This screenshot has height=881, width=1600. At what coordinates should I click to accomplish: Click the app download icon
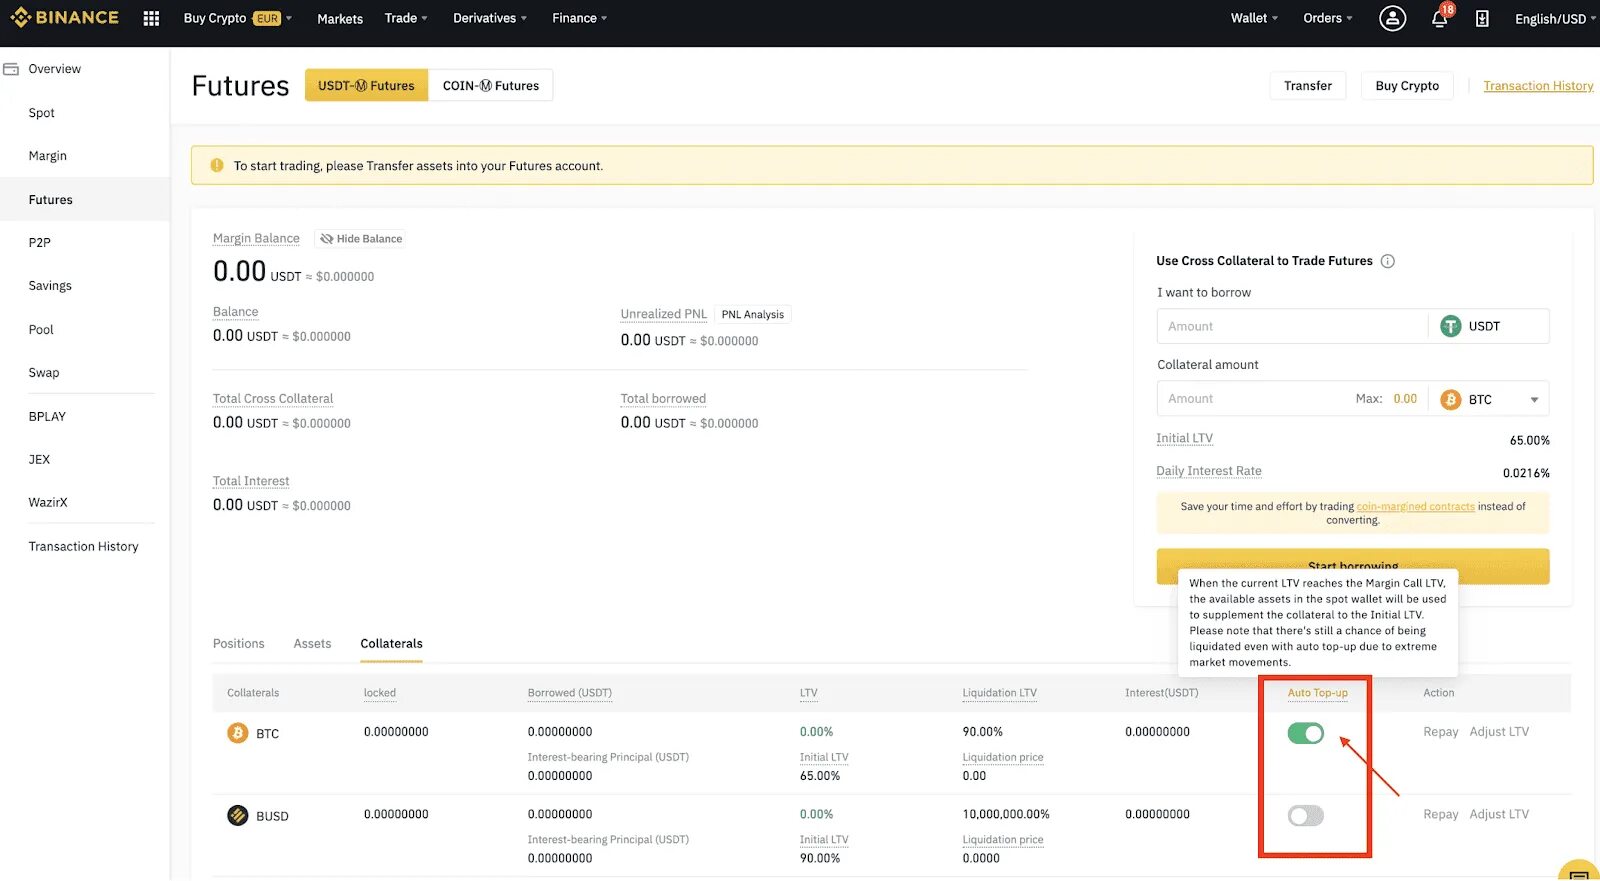1482,18
